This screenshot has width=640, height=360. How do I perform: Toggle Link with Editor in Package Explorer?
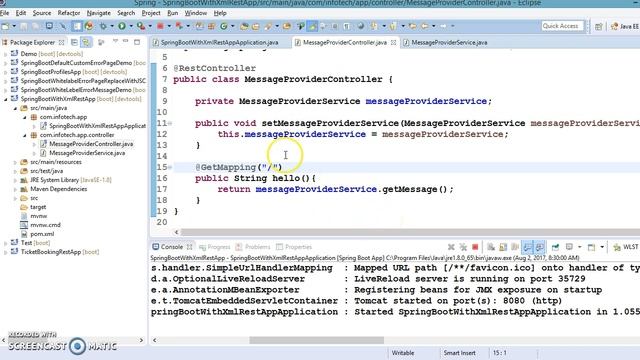[86, 42]
